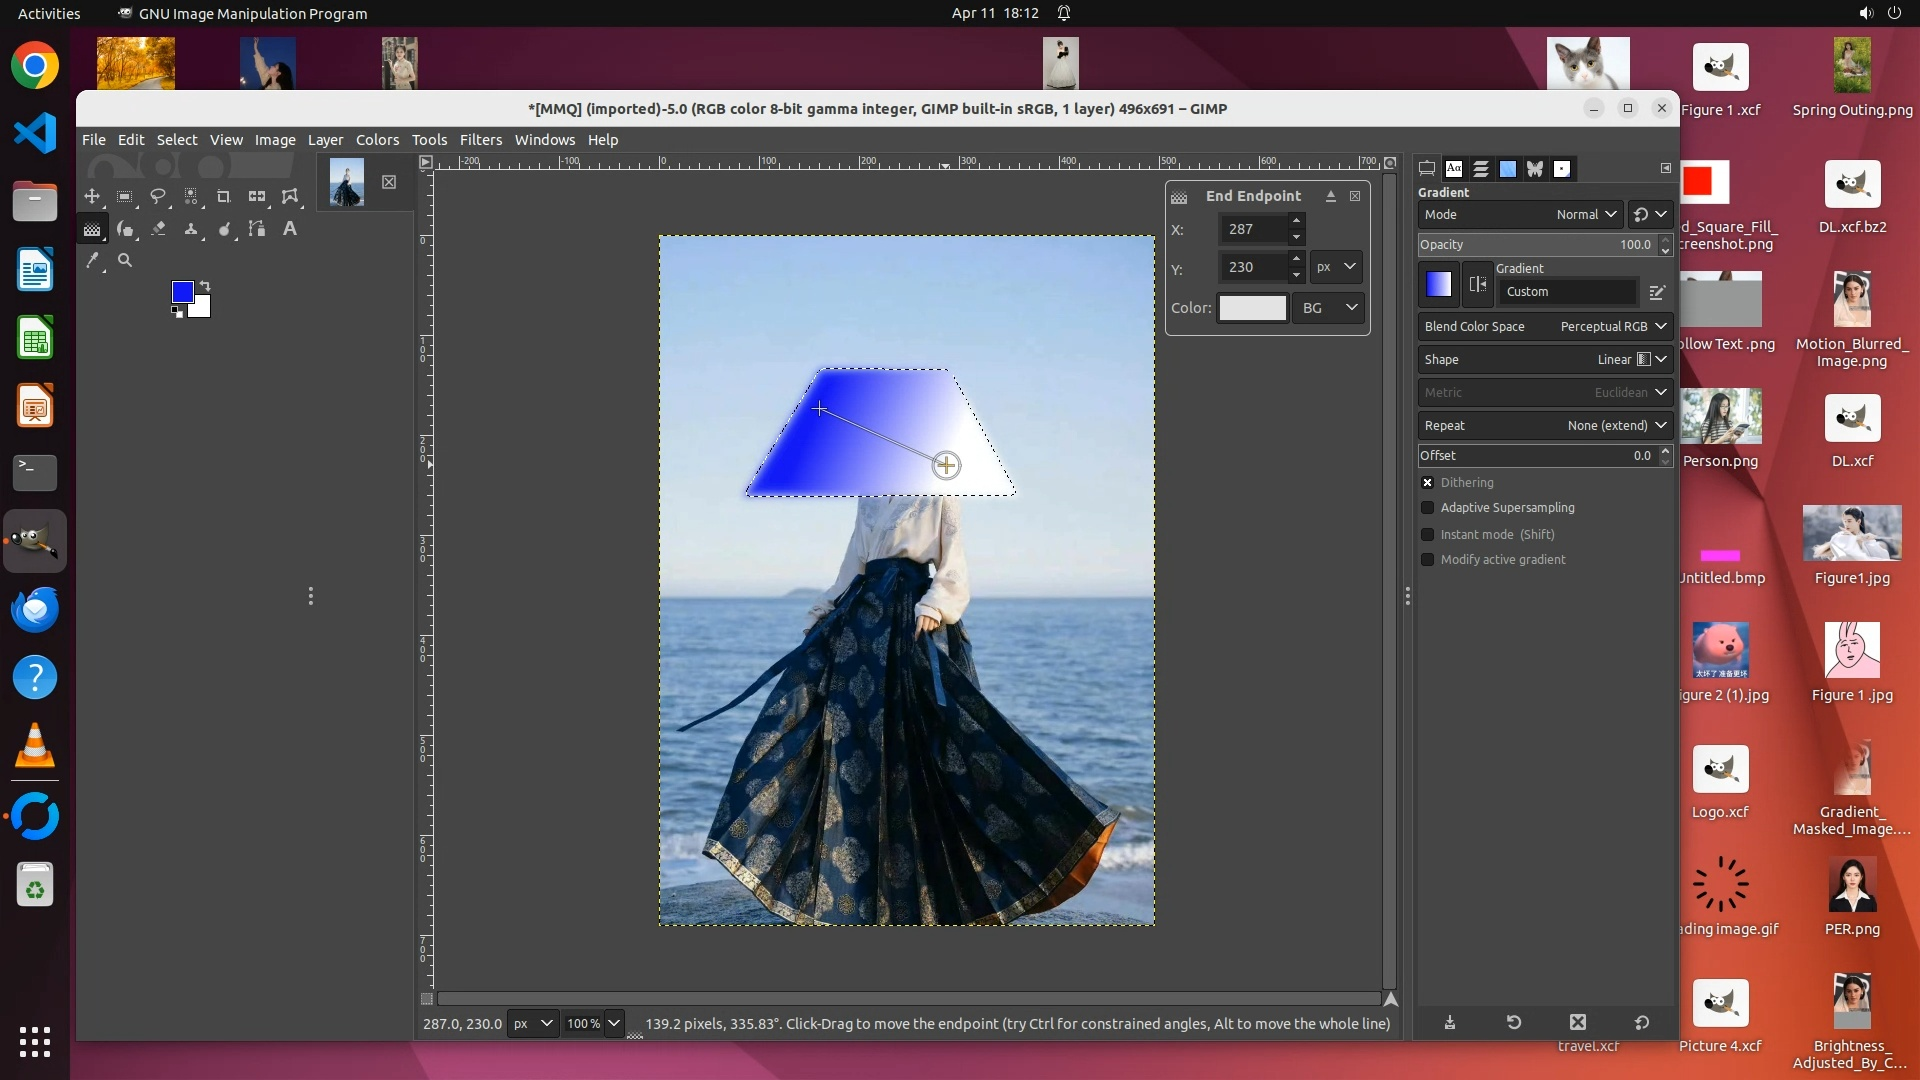Click the blue foreground color swatch
Screen dimensions: 1920x1080
[182, 291]
